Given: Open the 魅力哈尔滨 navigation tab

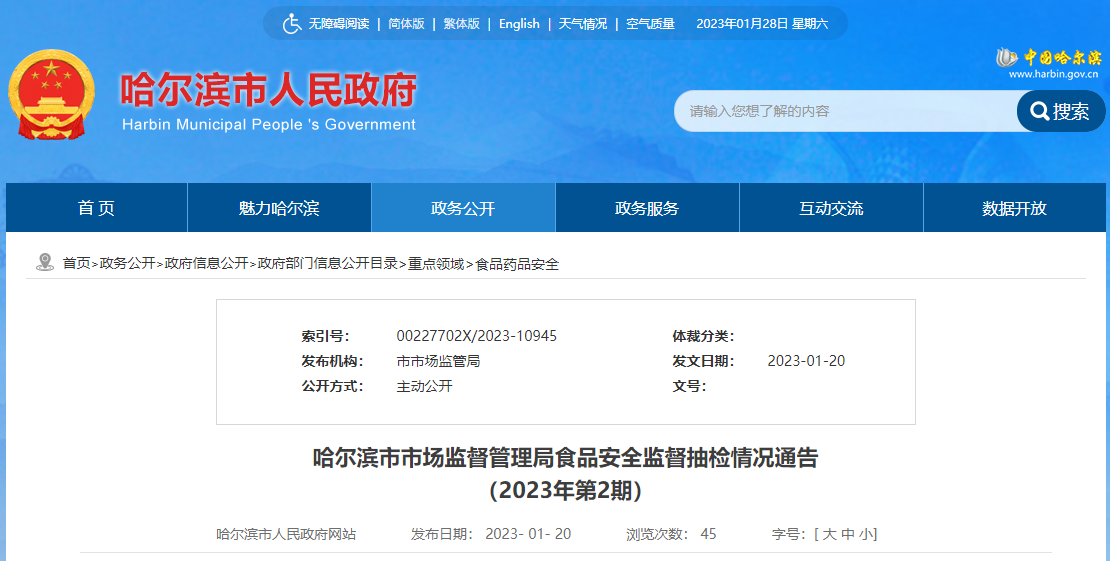Looking at the screenshot, I should pyautogui.click(x=279, y=208).
